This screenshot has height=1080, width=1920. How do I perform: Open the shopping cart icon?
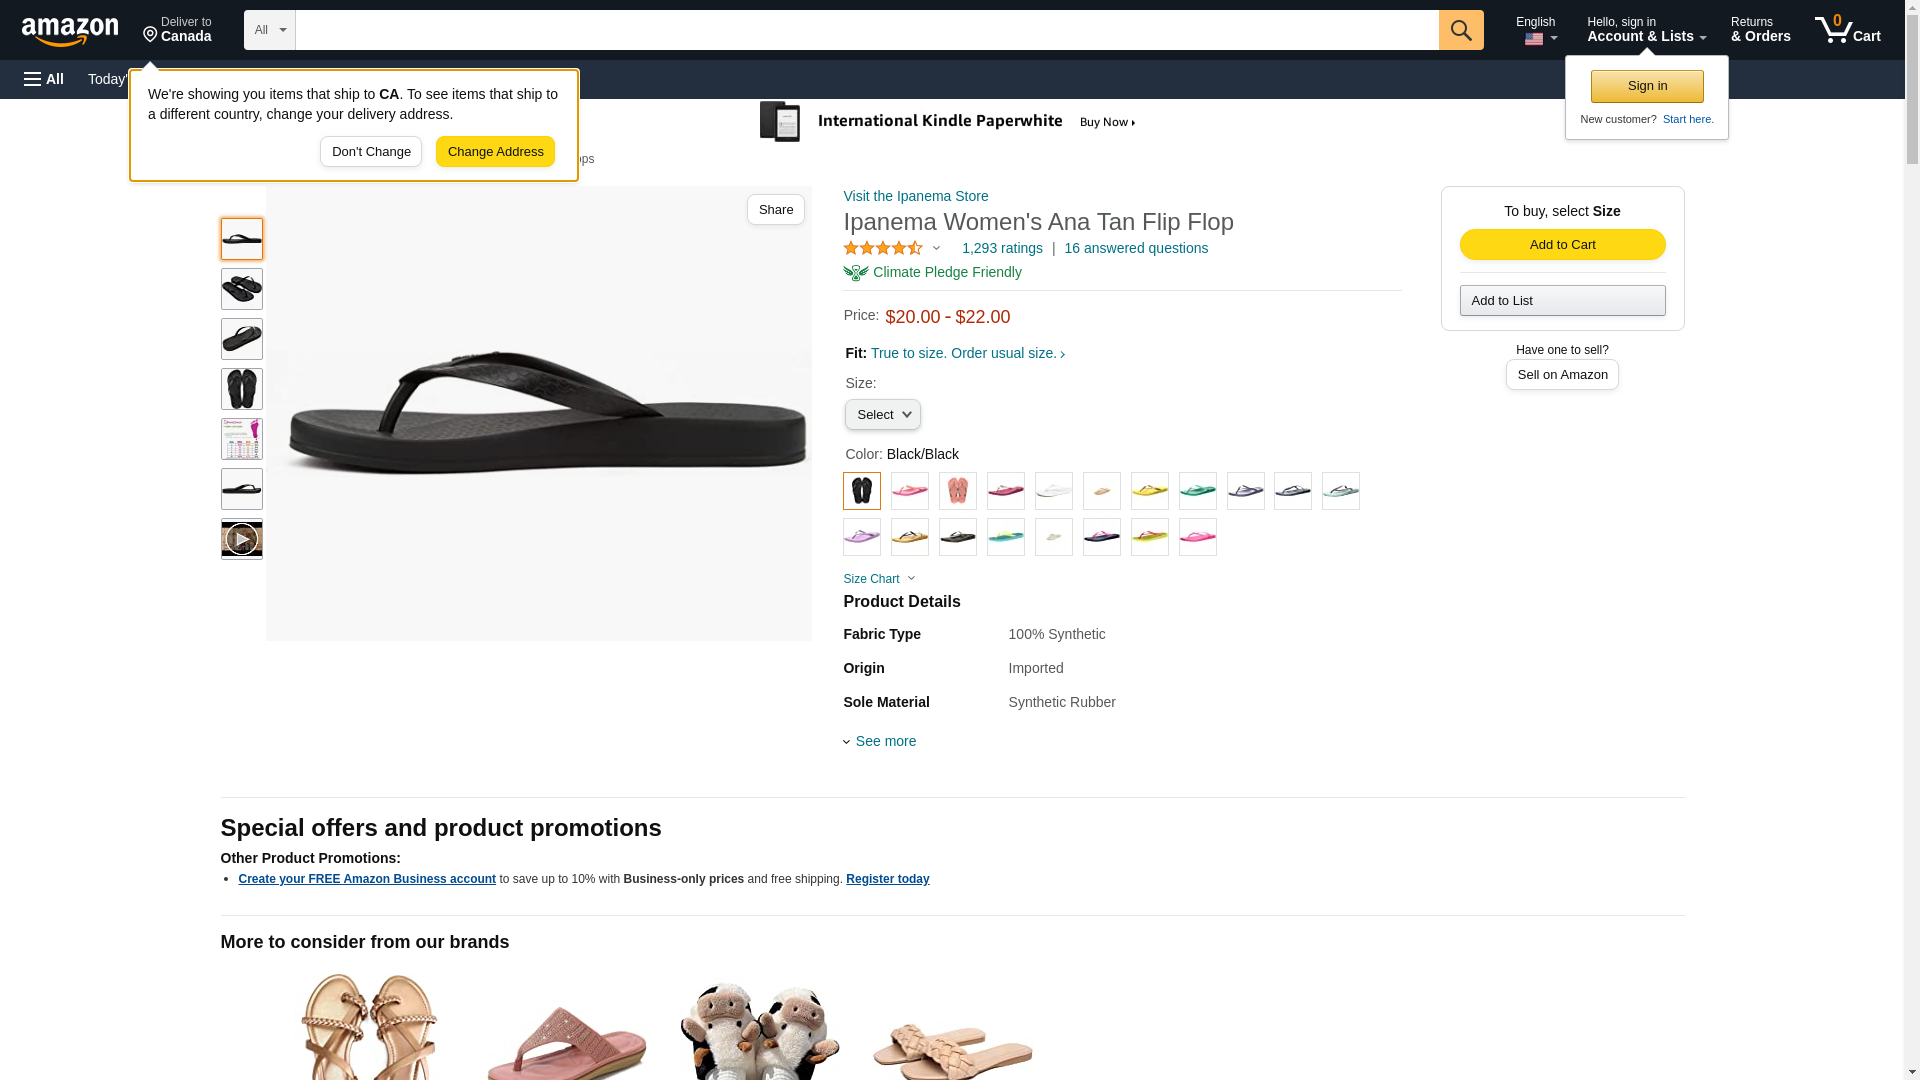tap(1848, 30)
